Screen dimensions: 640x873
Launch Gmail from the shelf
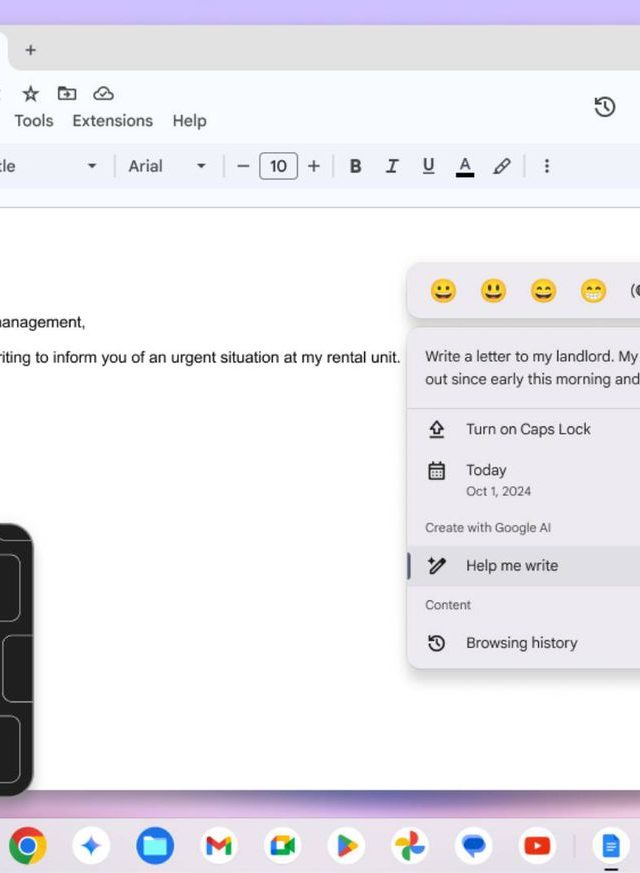pyautogui.click(x=219, y=846)
